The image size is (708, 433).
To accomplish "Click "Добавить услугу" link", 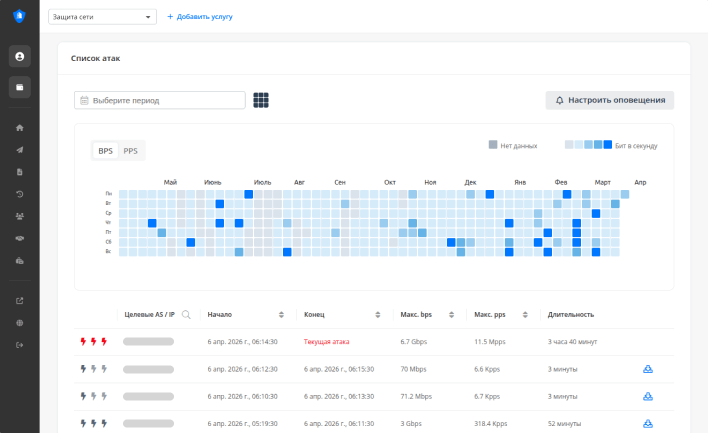I will pyautogui.click(x=199, y=17).
